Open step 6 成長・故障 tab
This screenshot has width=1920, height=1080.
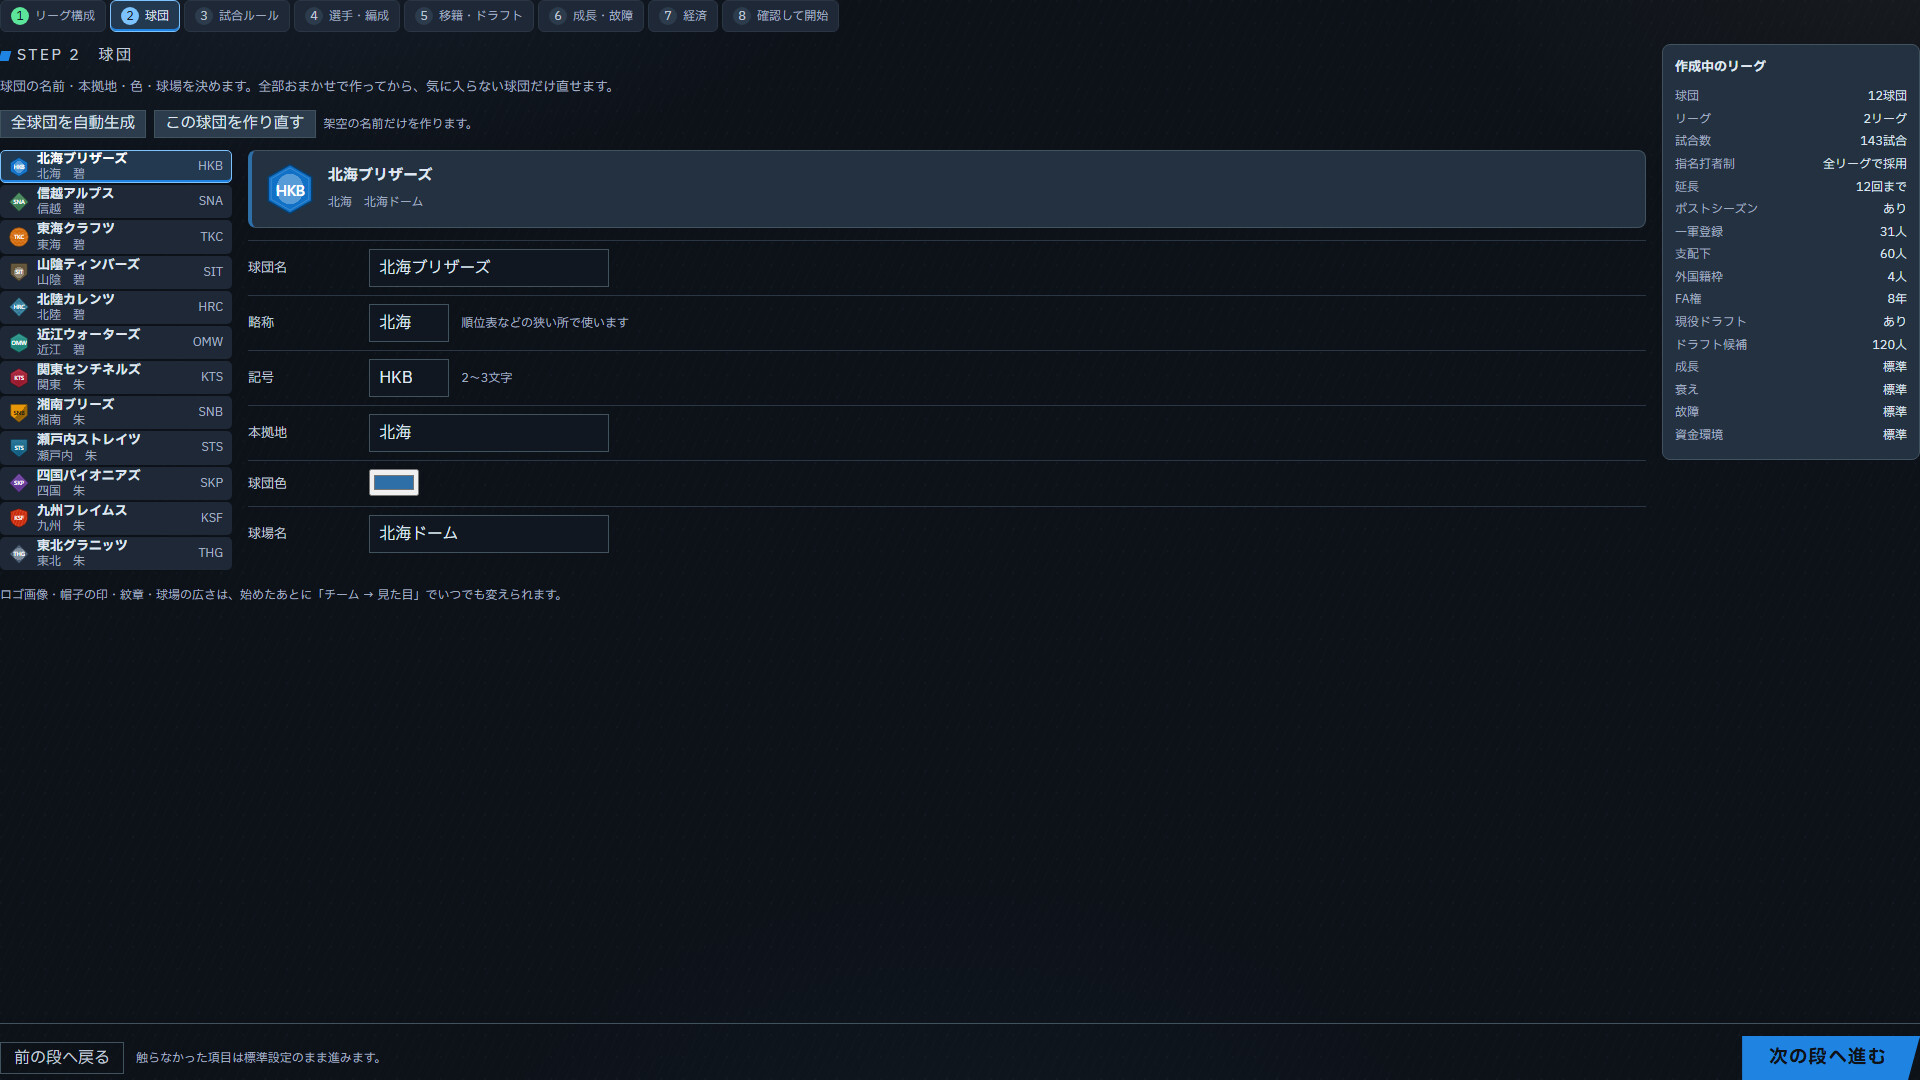click(591, 16)
